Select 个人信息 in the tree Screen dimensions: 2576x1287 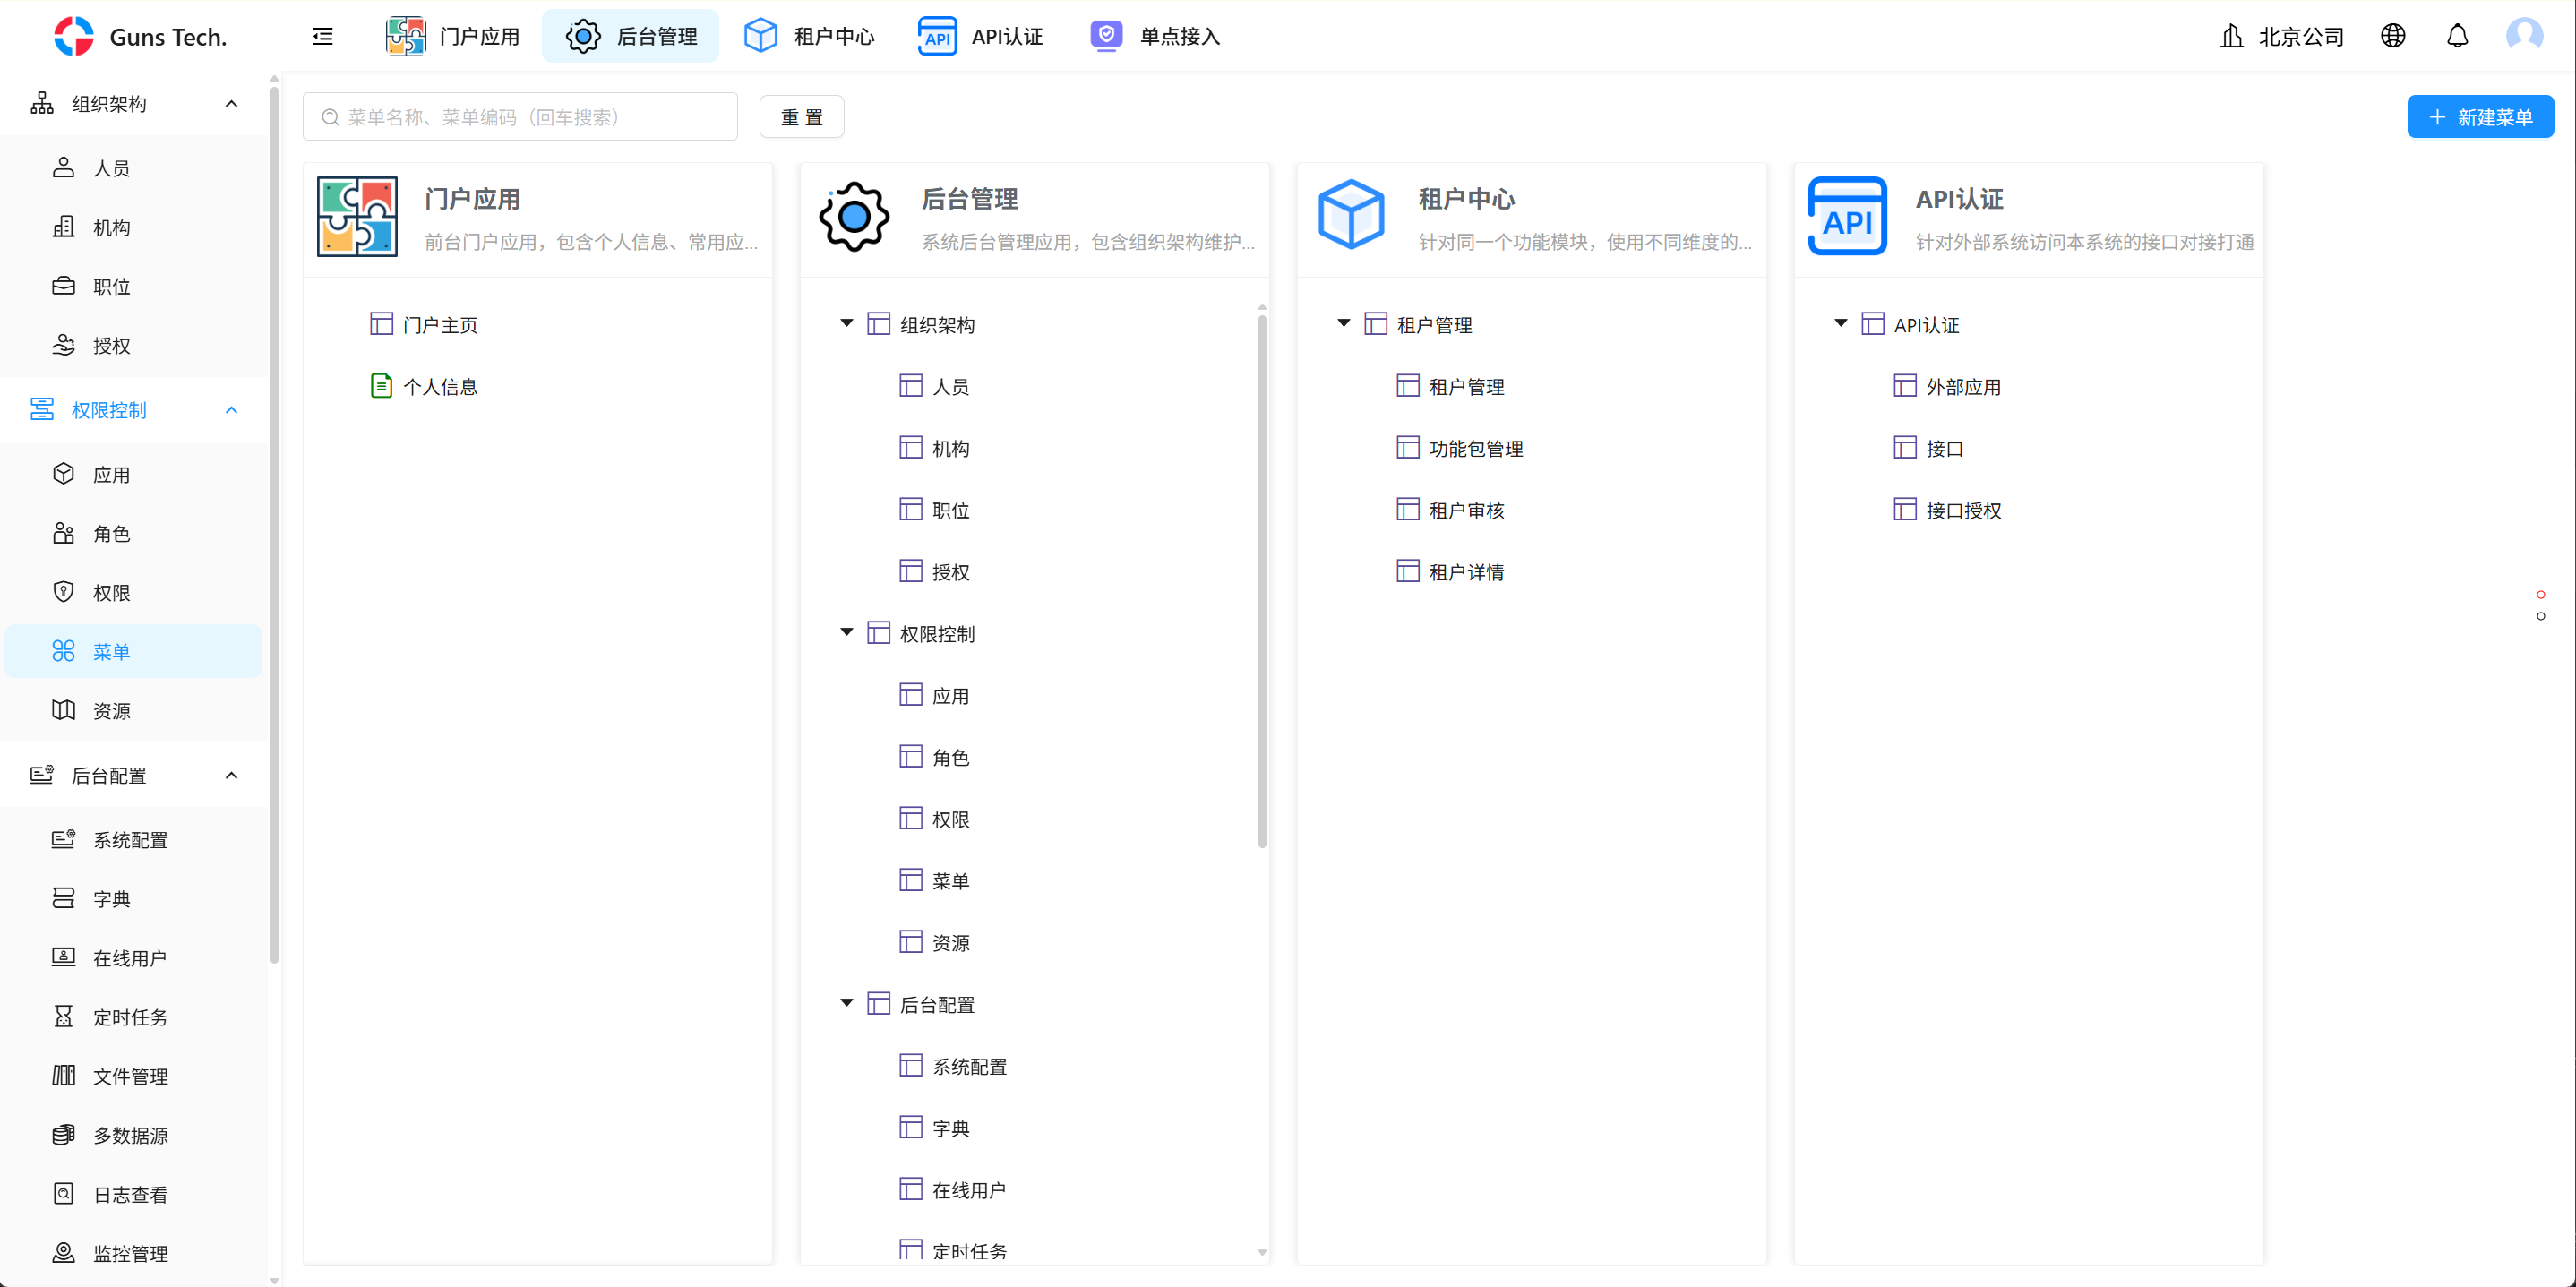point(440,387)
